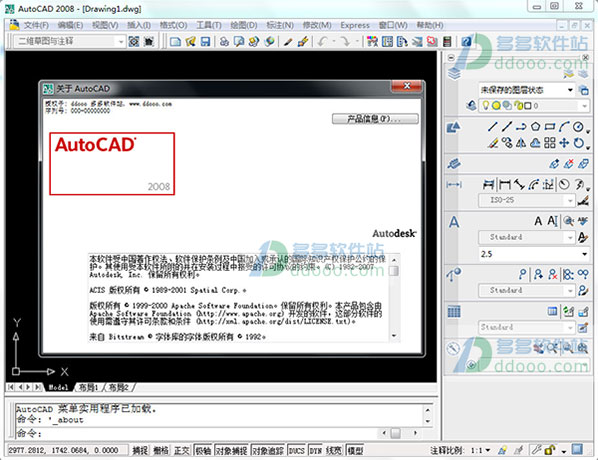Open the 二维草图与注释 workspace dropdown

pyautogui.click(x=70, y=41)
